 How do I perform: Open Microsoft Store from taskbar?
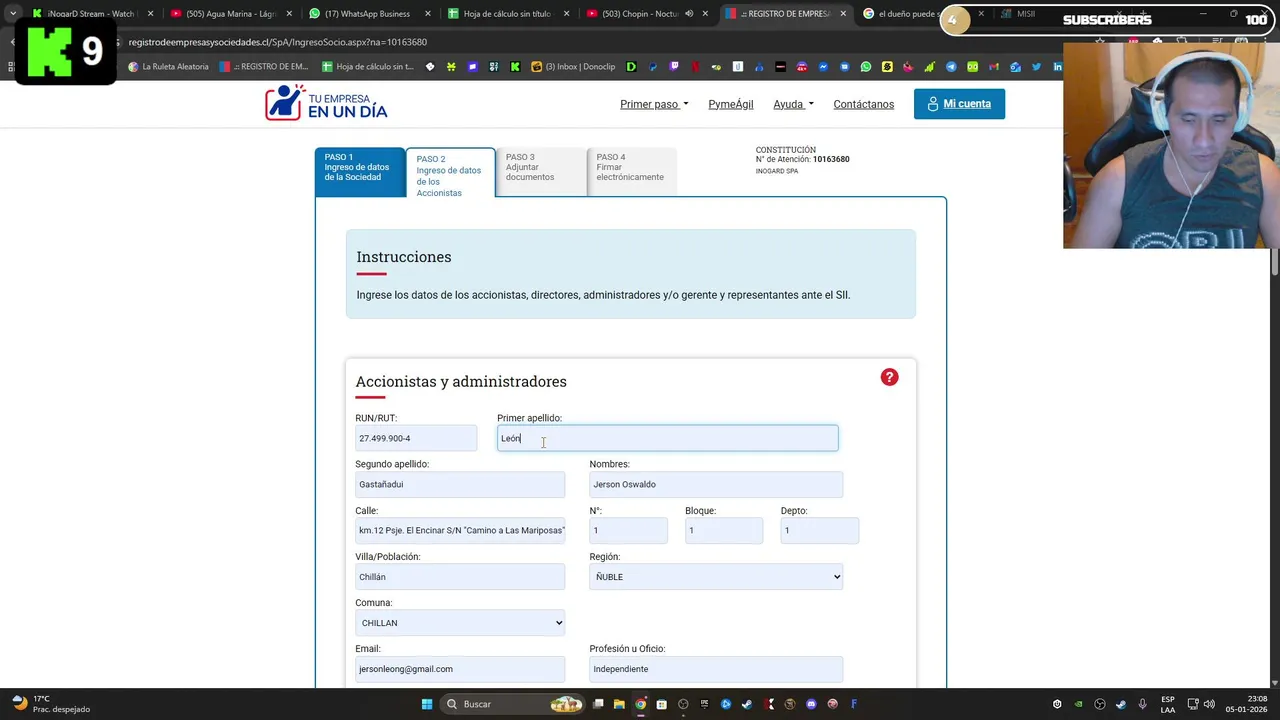[x=661, y=704]
